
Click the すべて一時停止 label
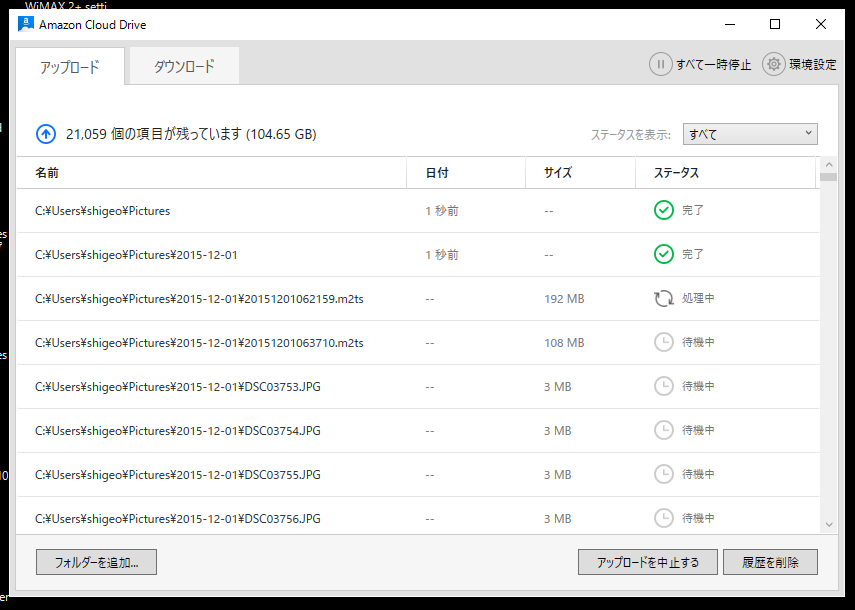714,65
